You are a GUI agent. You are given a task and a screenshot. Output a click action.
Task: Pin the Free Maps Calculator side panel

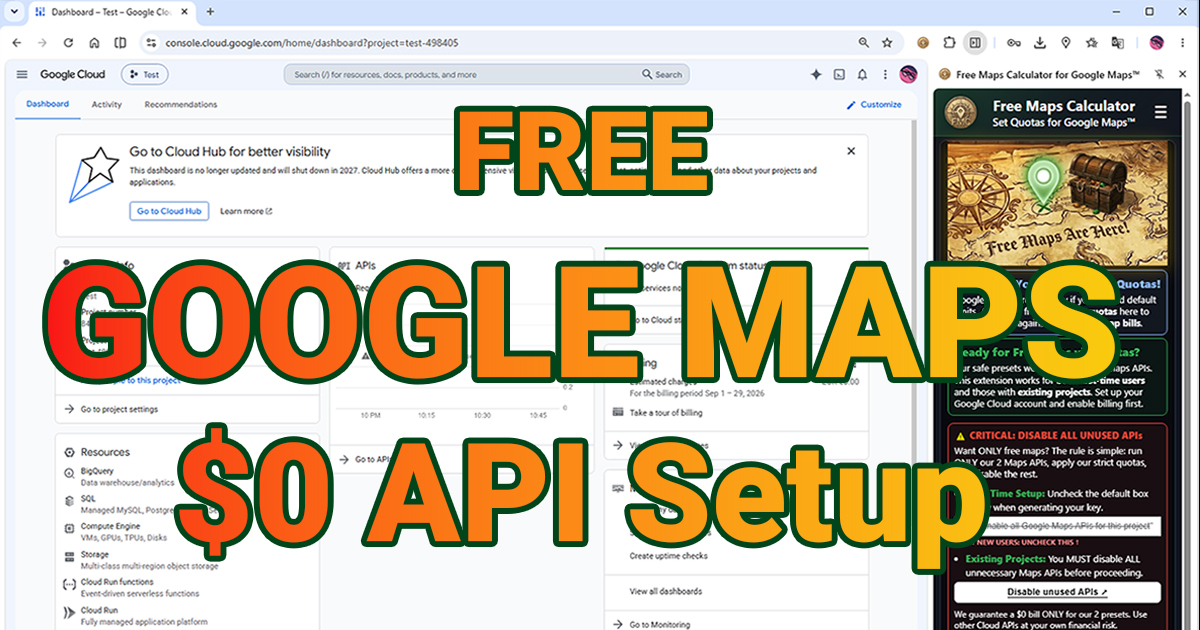pyautogui.click(x=1160, y=74)
